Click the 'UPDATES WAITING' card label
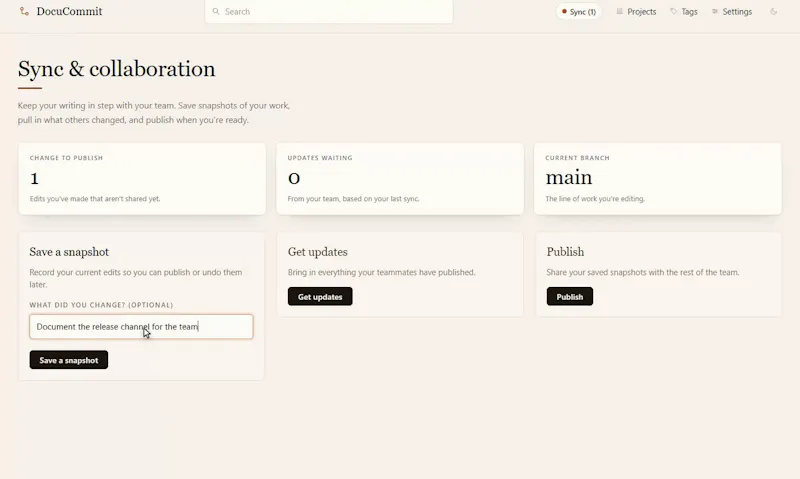Image resolution: width=800 pixels, height=479 pixels. [x=320, y=158]
